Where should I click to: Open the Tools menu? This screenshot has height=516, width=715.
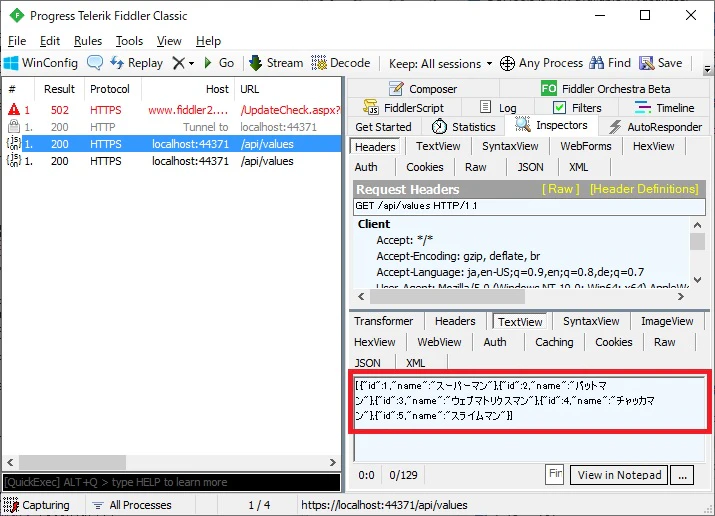tap(129, 41)
